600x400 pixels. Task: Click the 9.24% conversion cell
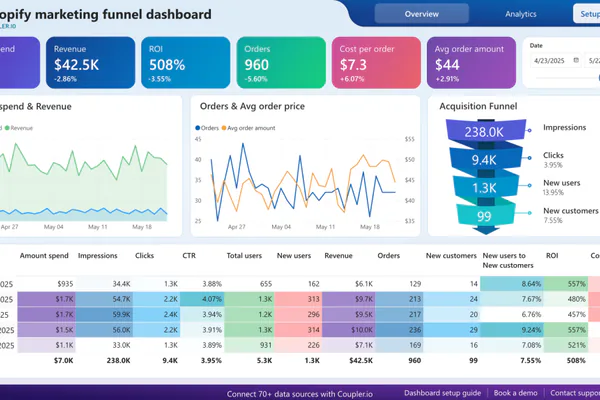(512, 330)
